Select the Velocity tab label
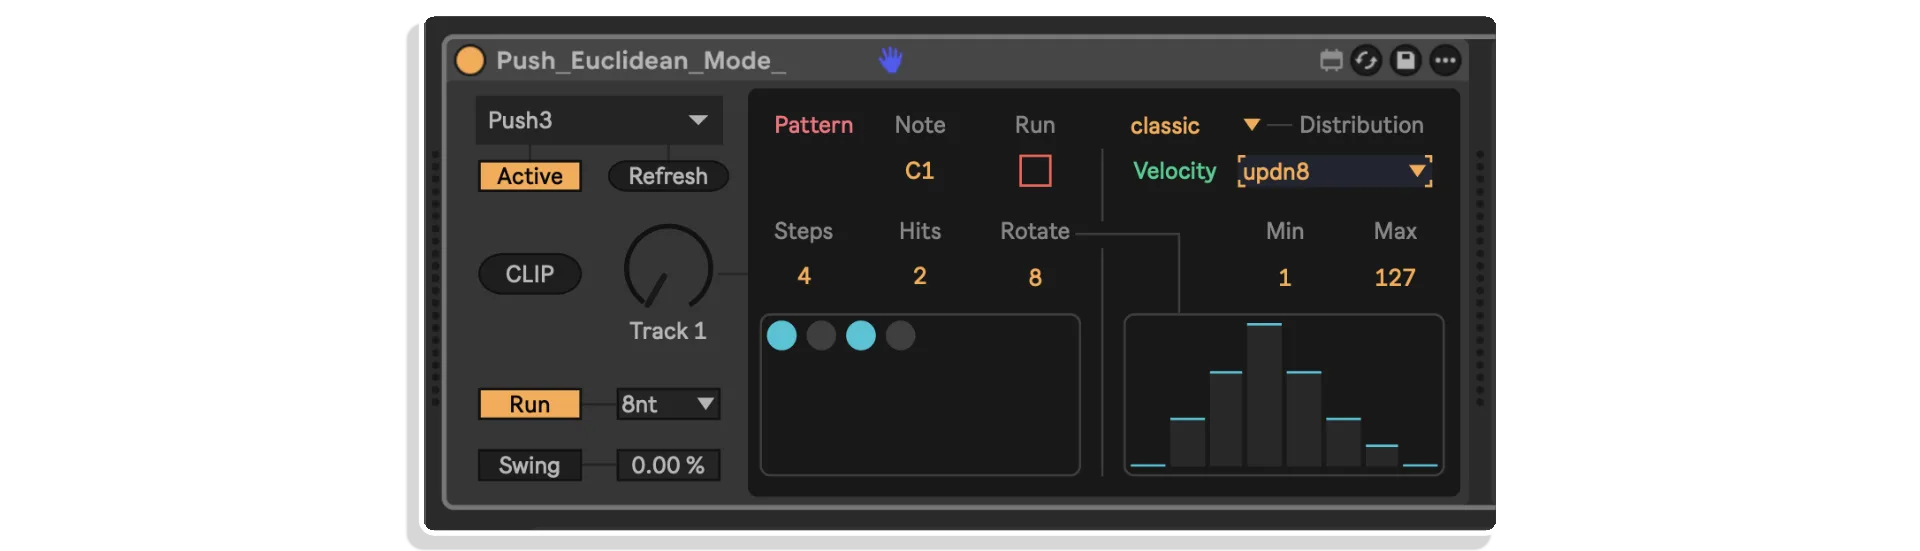The image size is (1920, 551). click(x=1175, y=171)
